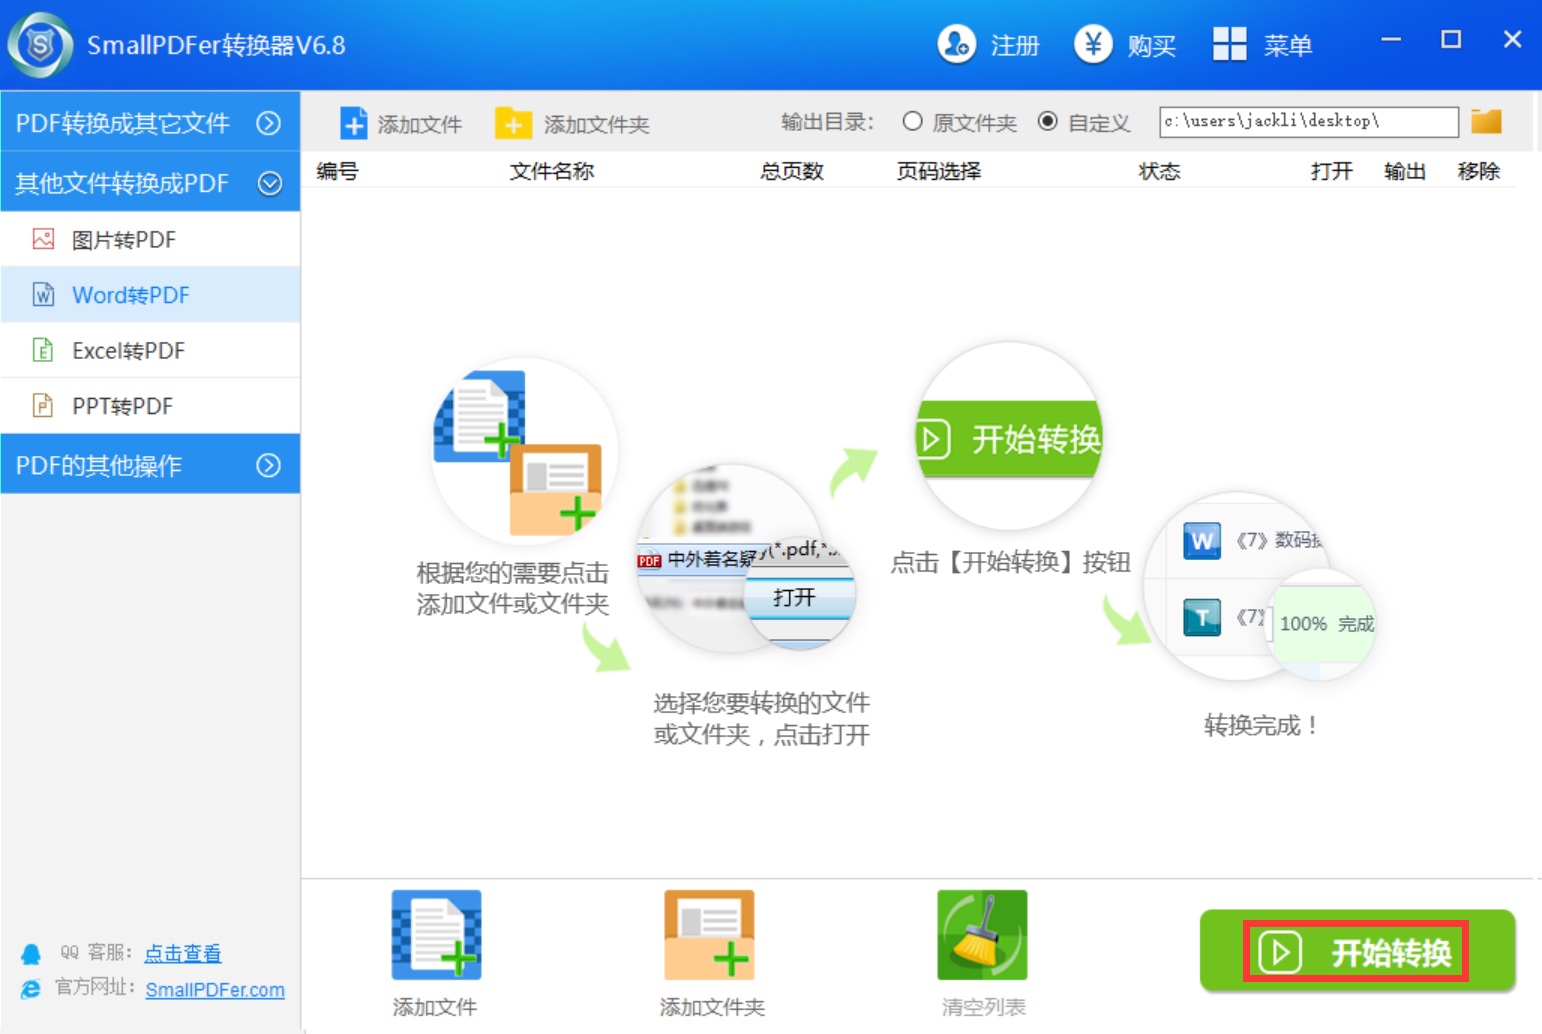Click the Excel转PDF spreadsheet icon
Viewport: 1542px width, 1034px height.
(43, 350)
